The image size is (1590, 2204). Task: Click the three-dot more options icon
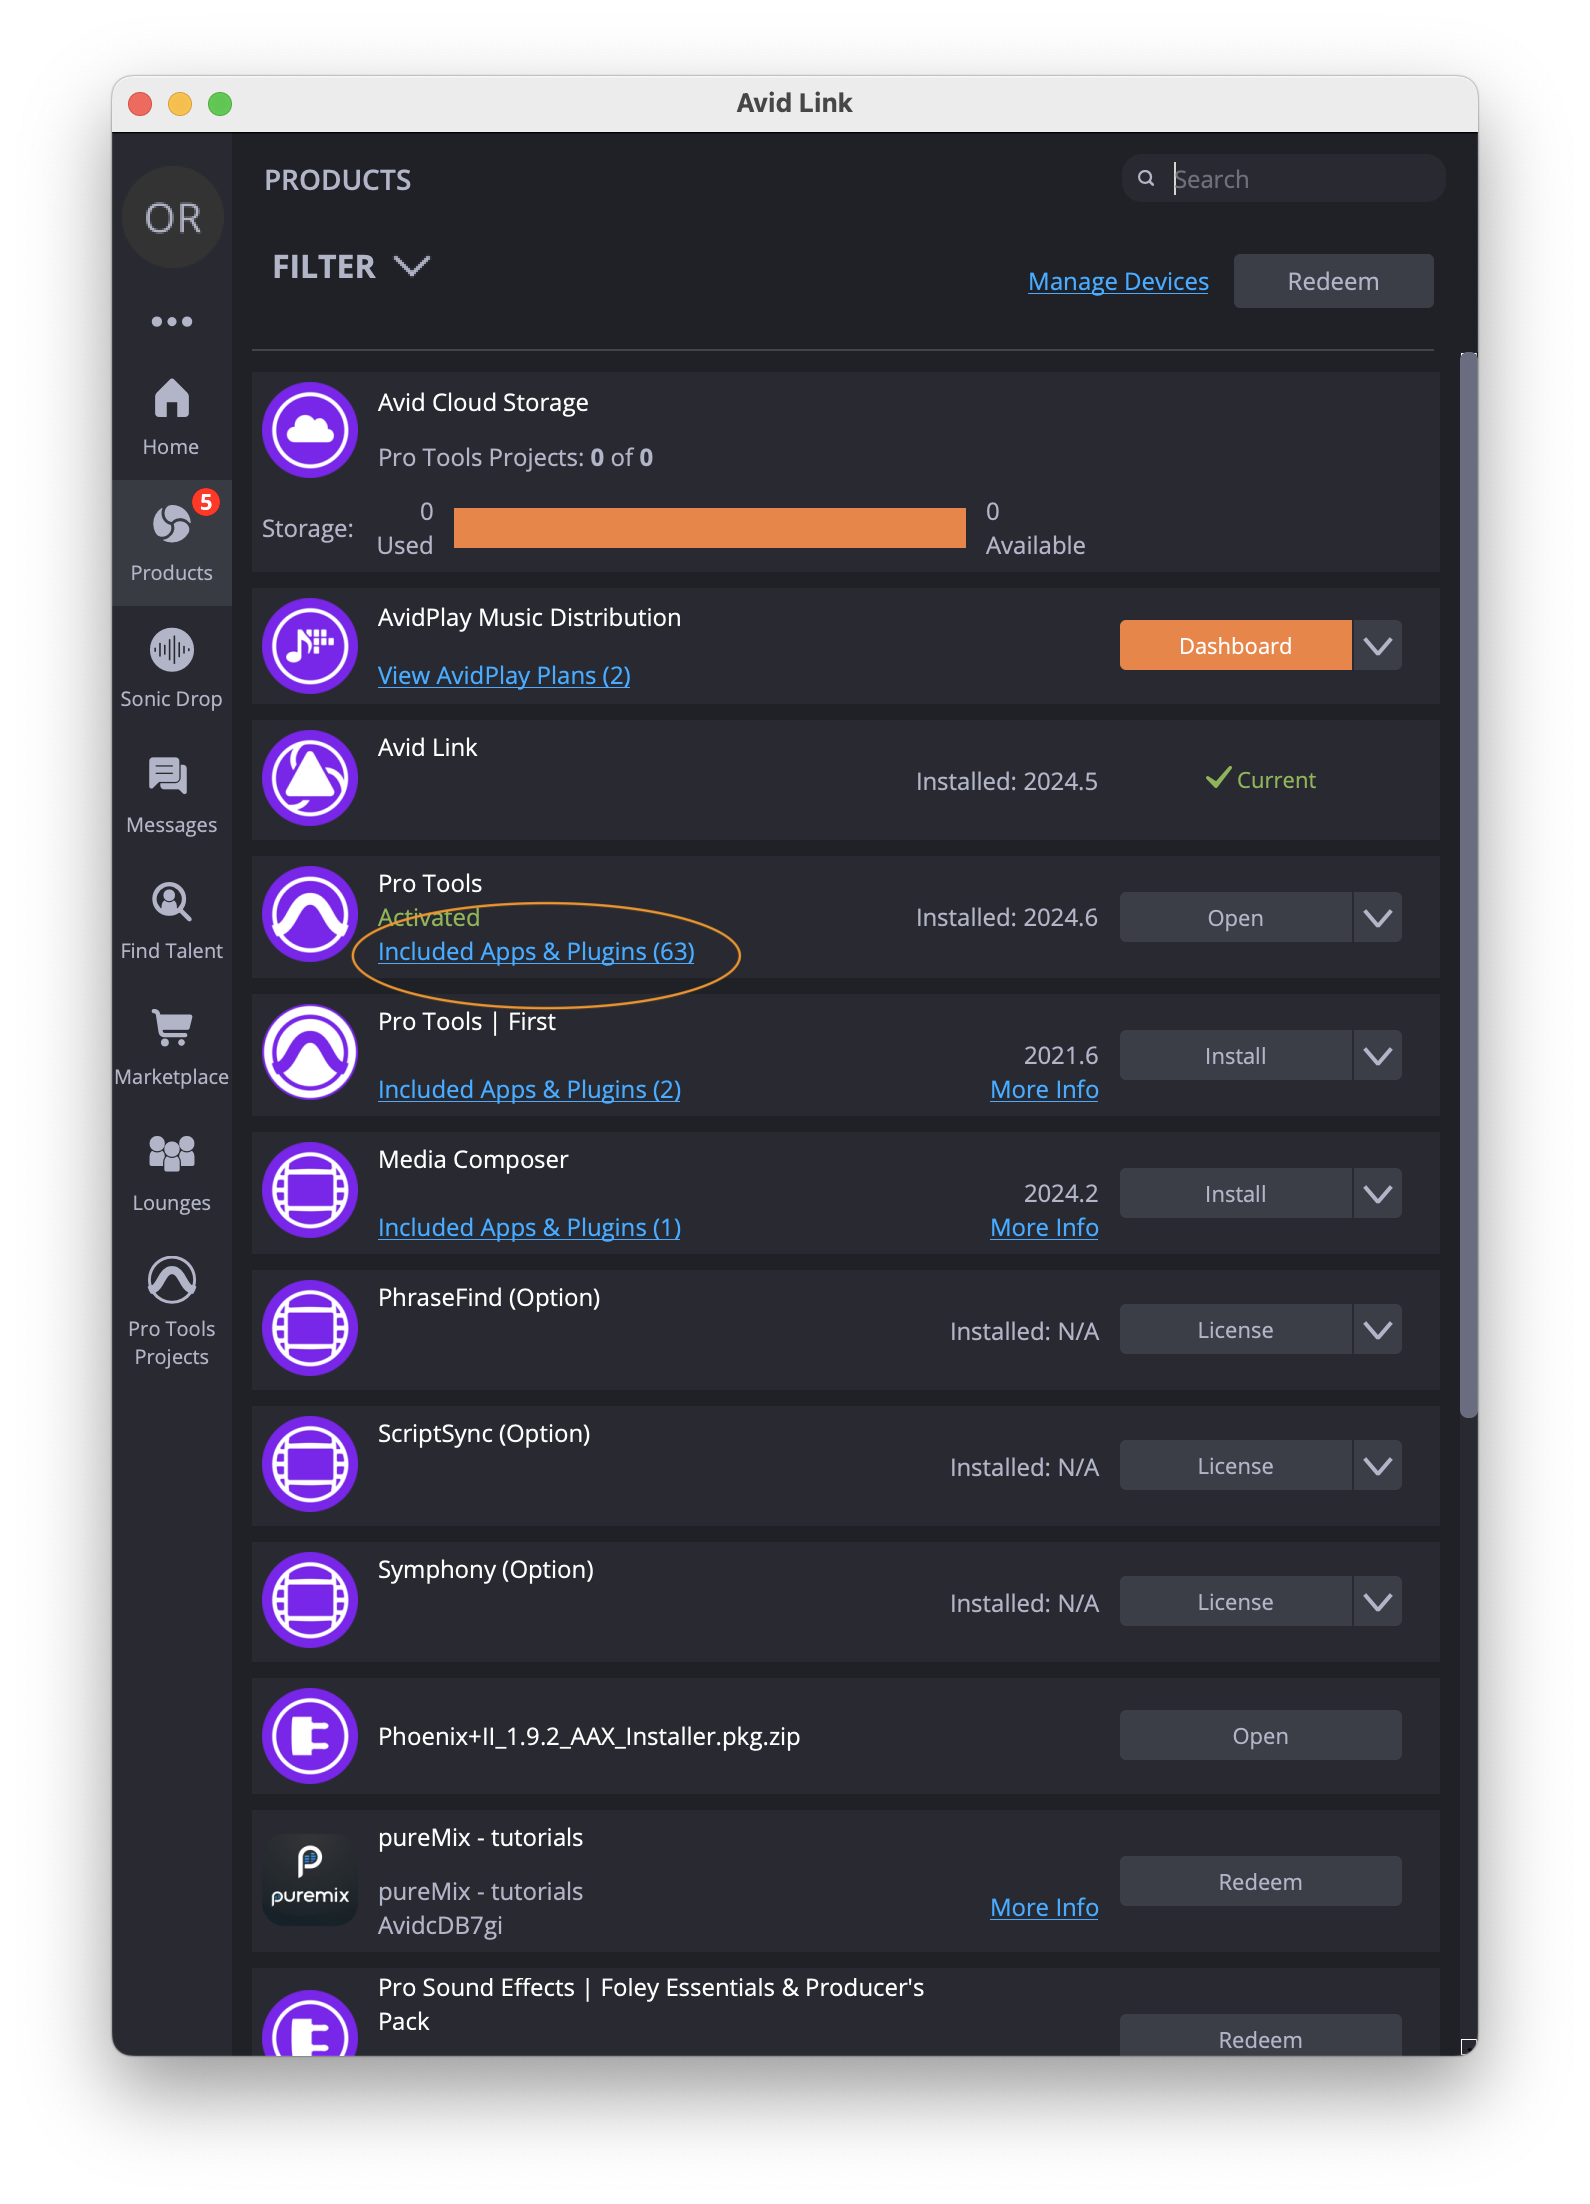click(x=172, y=321)
